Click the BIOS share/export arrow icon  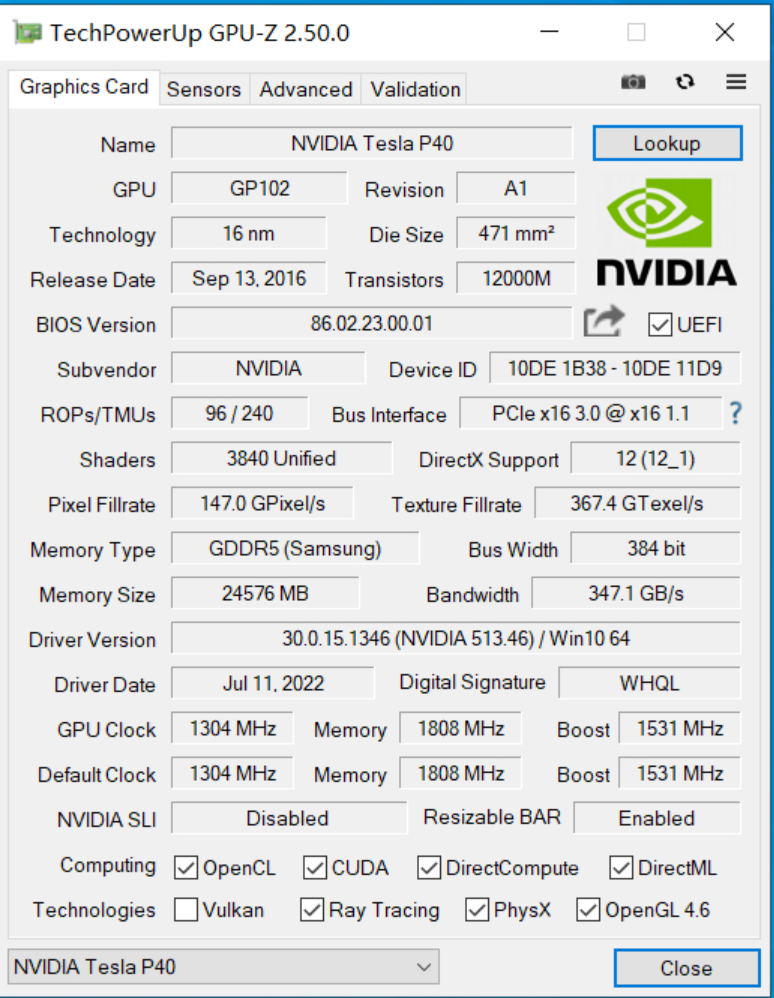click(604, 322)
